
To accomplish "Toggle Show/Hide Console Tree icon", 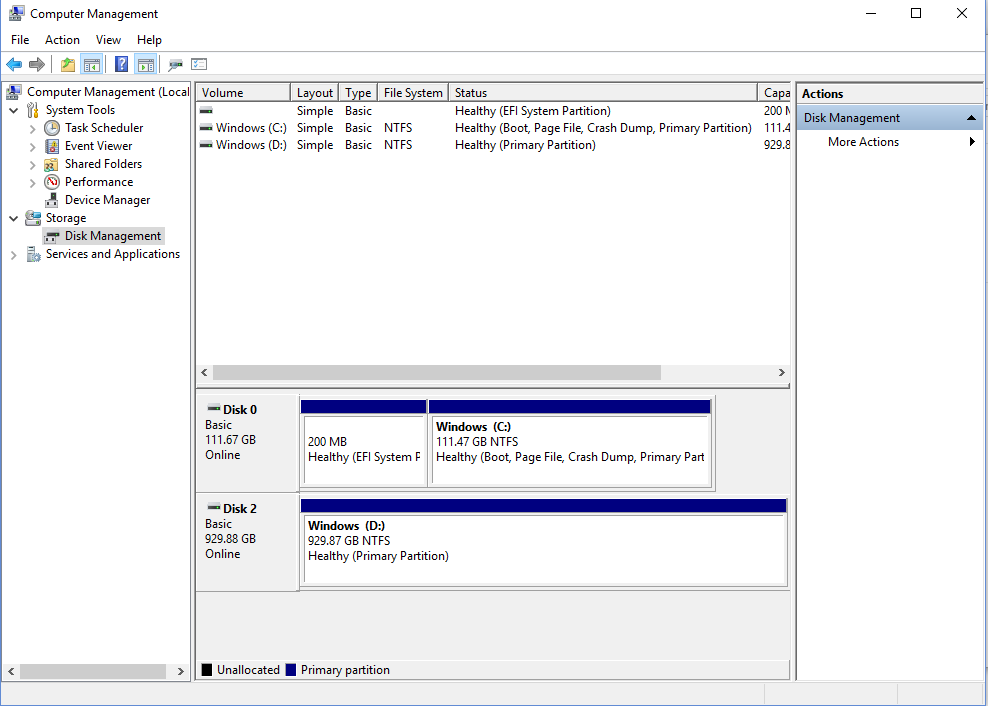I will tap(91, 63).
